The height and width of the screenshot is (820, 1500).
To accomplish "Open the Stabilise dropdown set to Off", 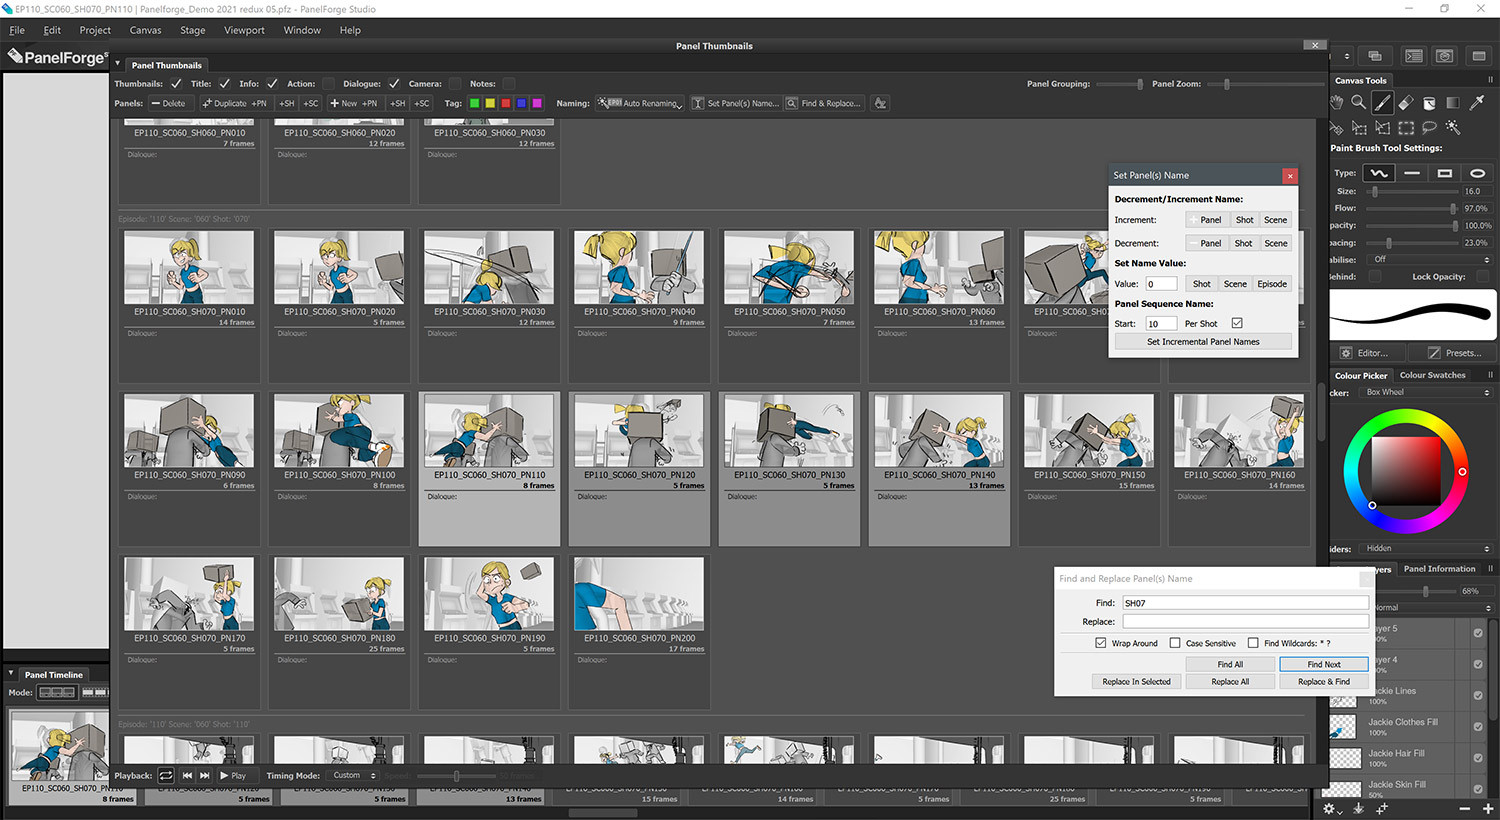I will (1429, 259).
